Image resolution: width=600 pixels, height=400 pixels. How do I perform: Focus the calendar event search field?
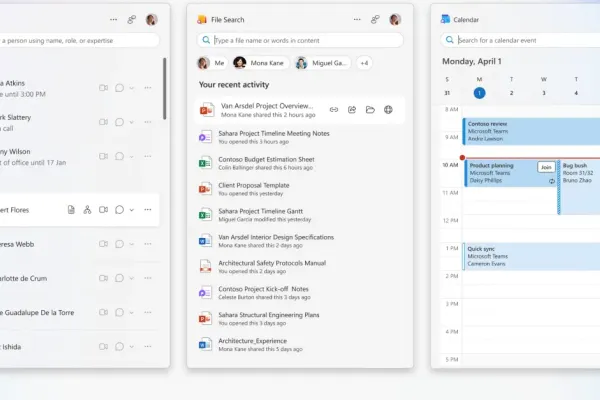[520, 40]
